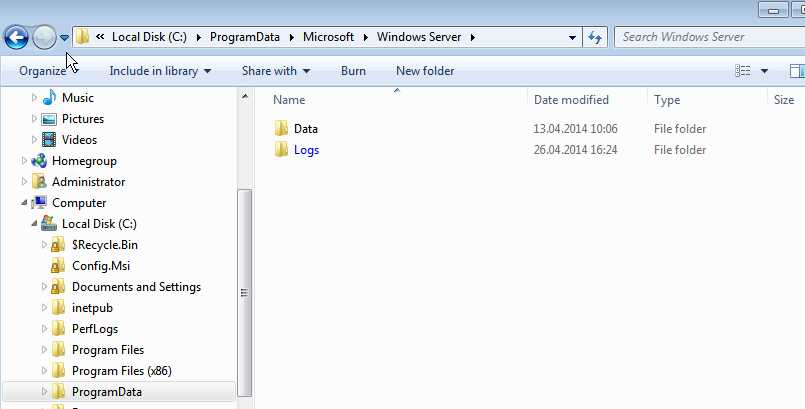Click the Videos filmstrip icon
Viewport: 805px width, 409px height.
(x=49, y=140)
